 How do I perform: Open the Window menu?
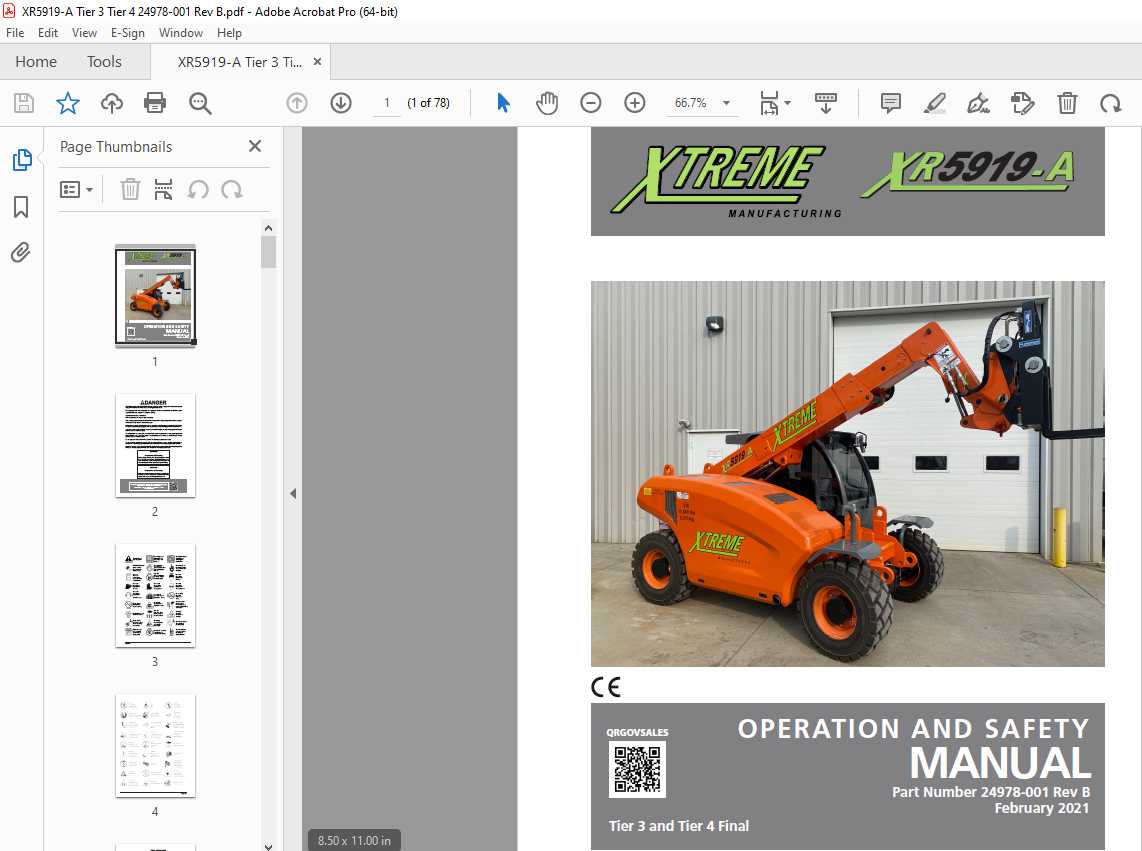(181, 33)
